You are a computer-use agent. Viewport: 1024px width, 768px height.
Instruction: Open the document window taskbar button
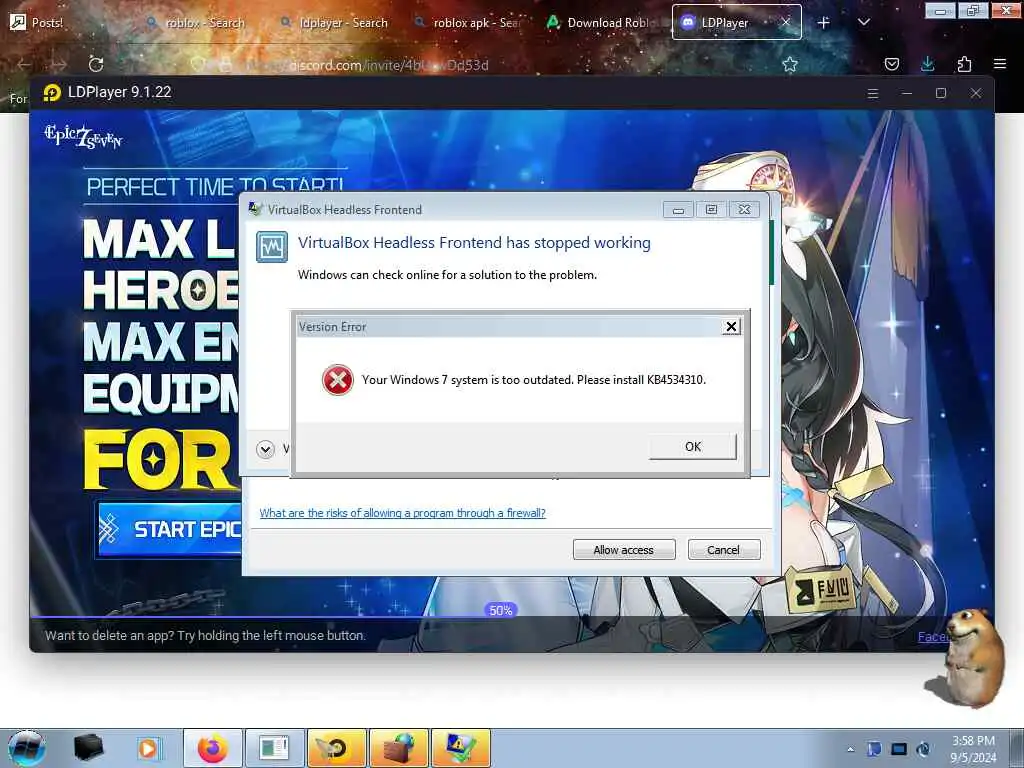tap(274, 748)
